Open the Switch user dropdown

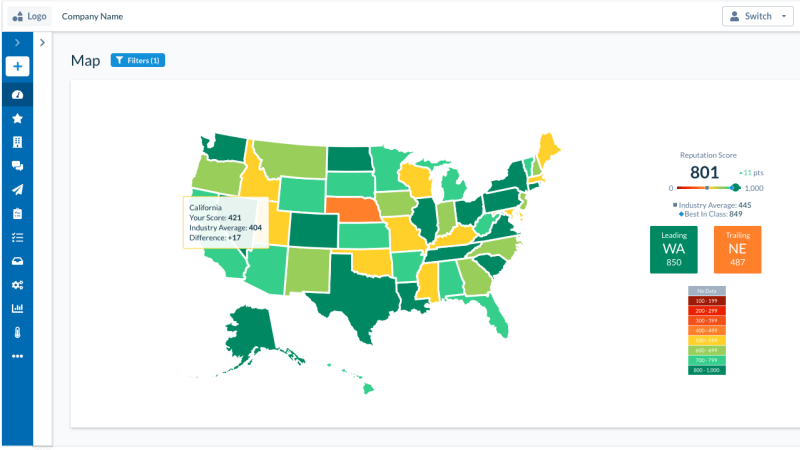(x=757, y=16)
